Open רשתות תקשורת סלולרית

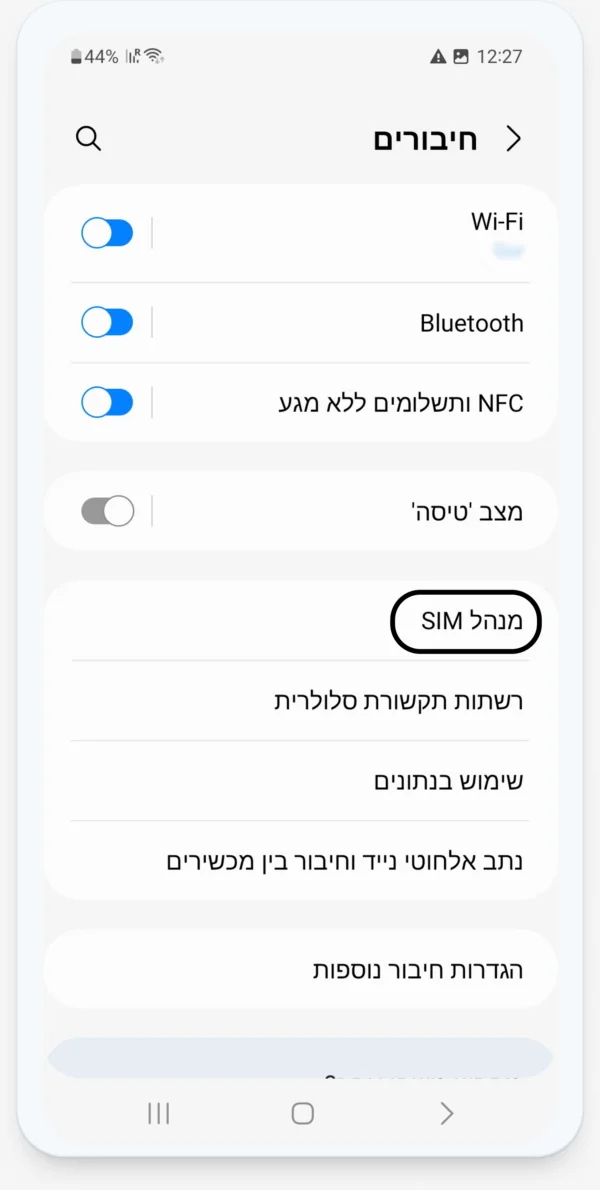pos(398,701)
